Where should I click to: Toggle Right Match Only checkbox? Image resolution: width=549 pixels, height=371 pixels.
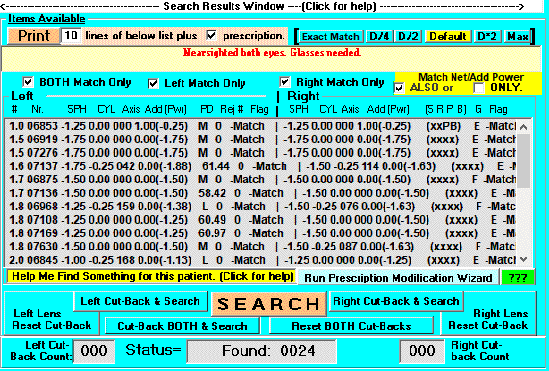pyautogui.click(x=285, y=82)
